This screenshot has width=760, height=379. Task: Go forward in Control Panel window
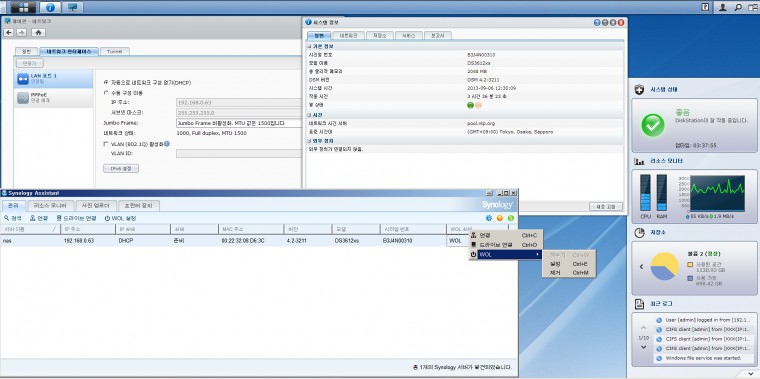coord(21,32)
